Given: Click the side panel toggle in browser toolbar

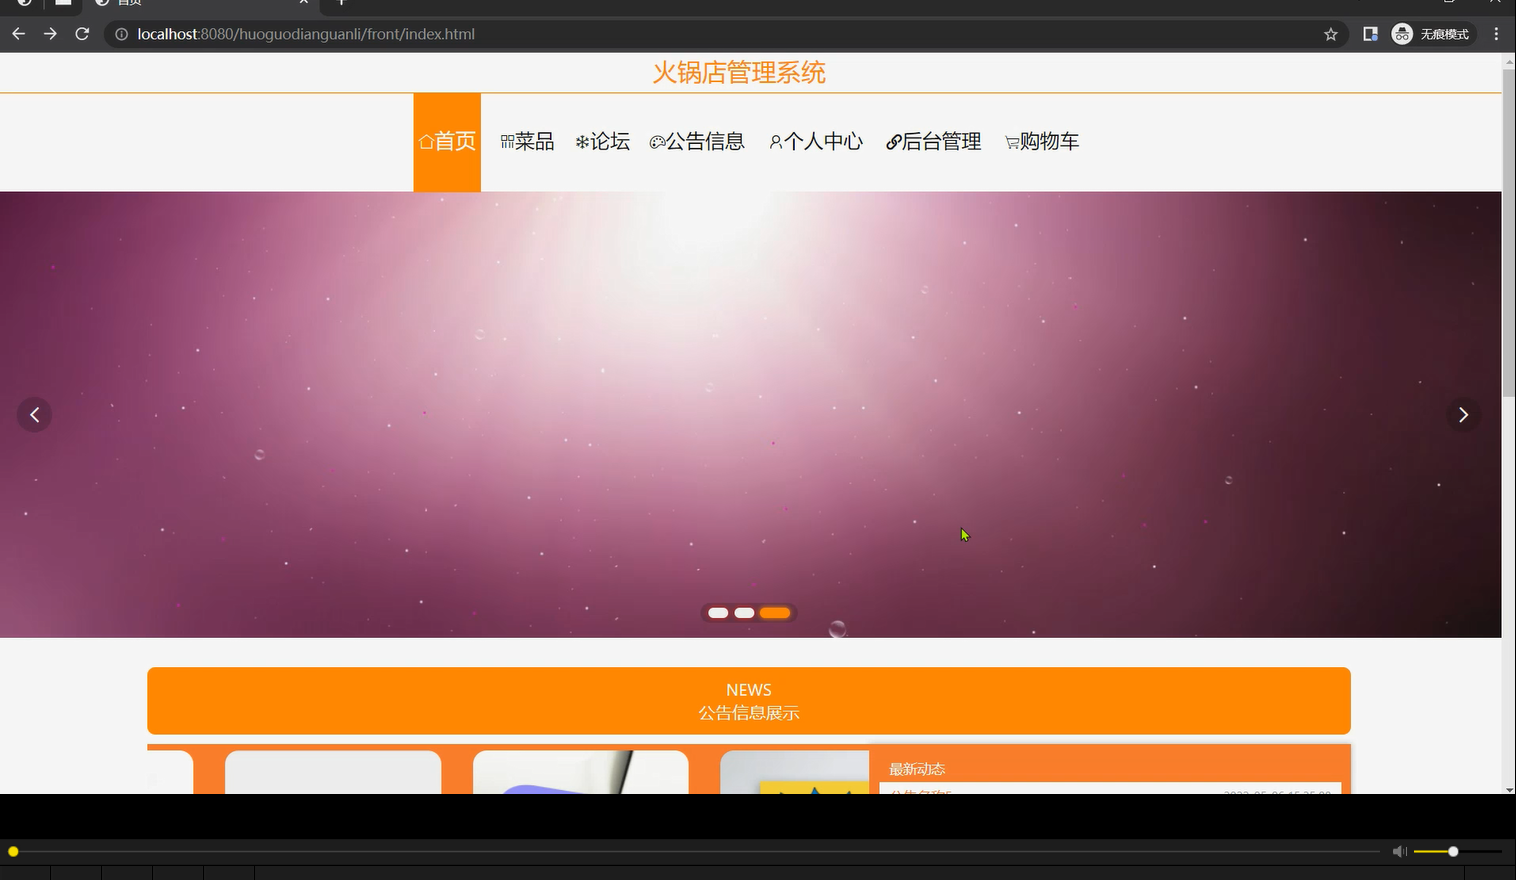Looking at the screenshot, I should pos(1369,33).
